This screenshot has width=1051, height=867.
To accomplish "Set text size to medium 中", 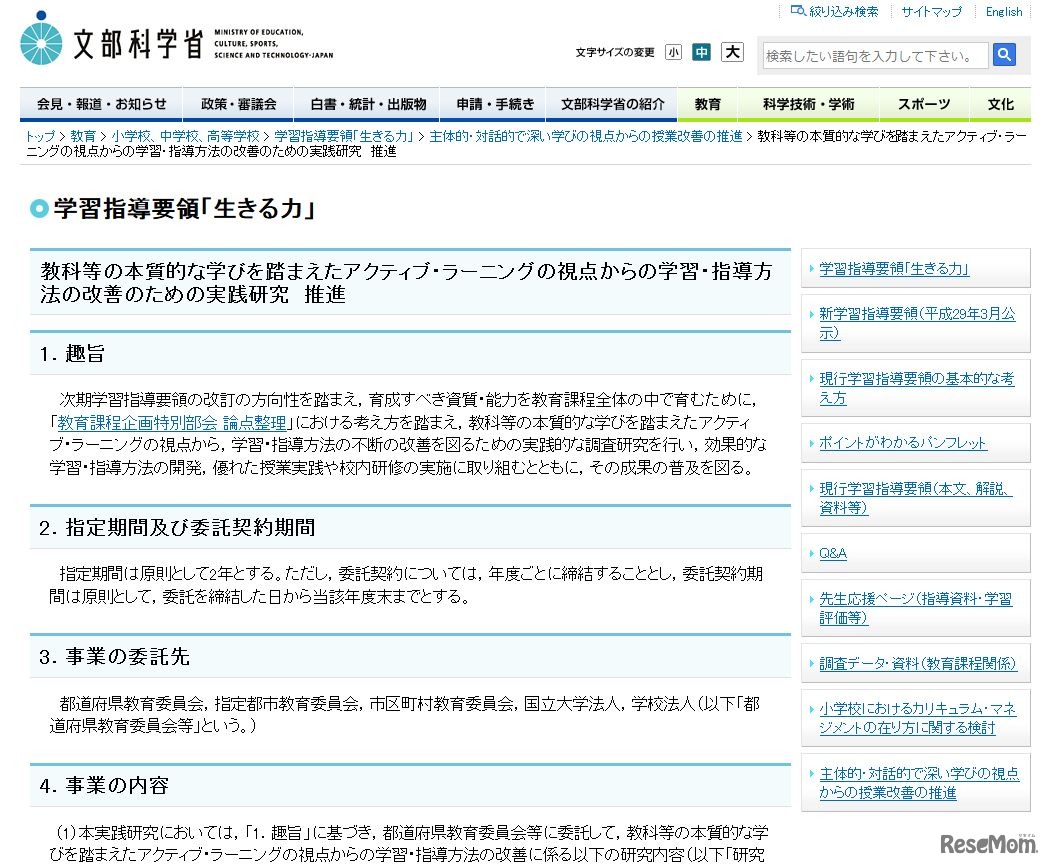I will (702, 52).
